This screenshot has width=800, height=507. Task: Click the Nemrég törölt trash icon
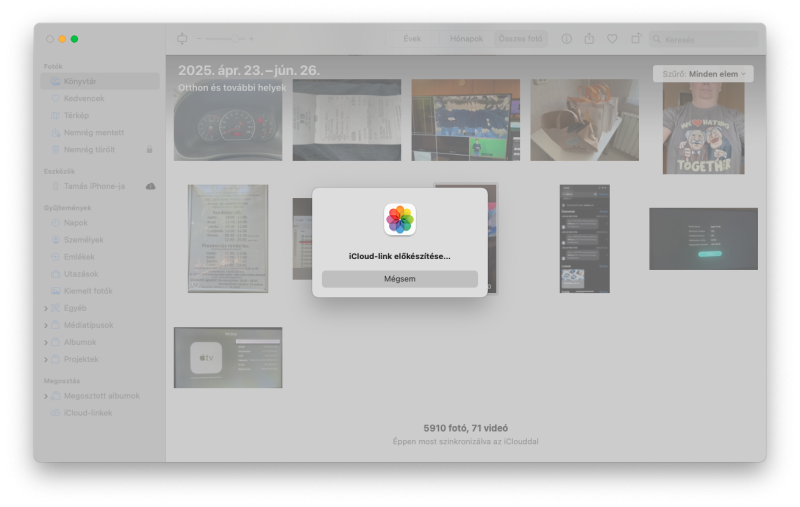click(x=55, y=149)
